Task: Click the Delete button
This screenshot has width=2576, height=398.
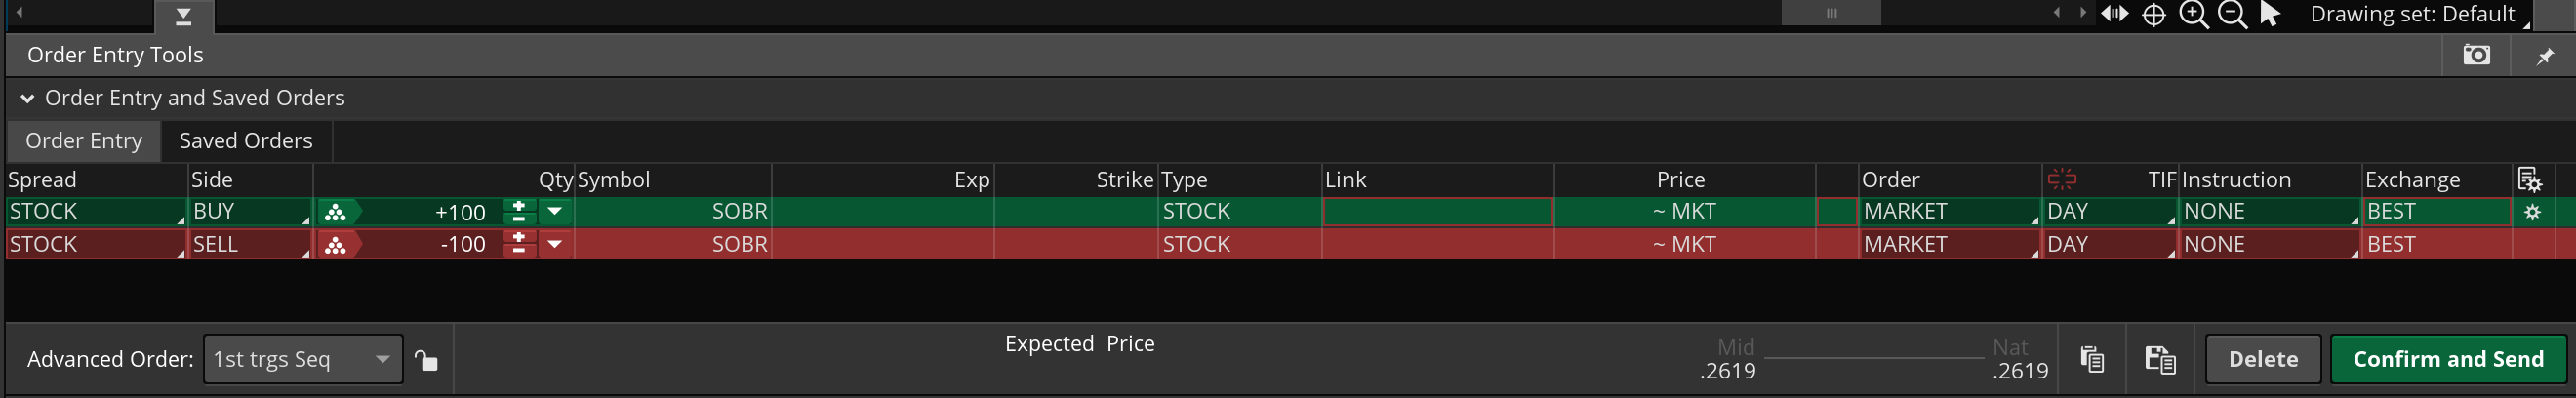Action: coord(2263,359)
